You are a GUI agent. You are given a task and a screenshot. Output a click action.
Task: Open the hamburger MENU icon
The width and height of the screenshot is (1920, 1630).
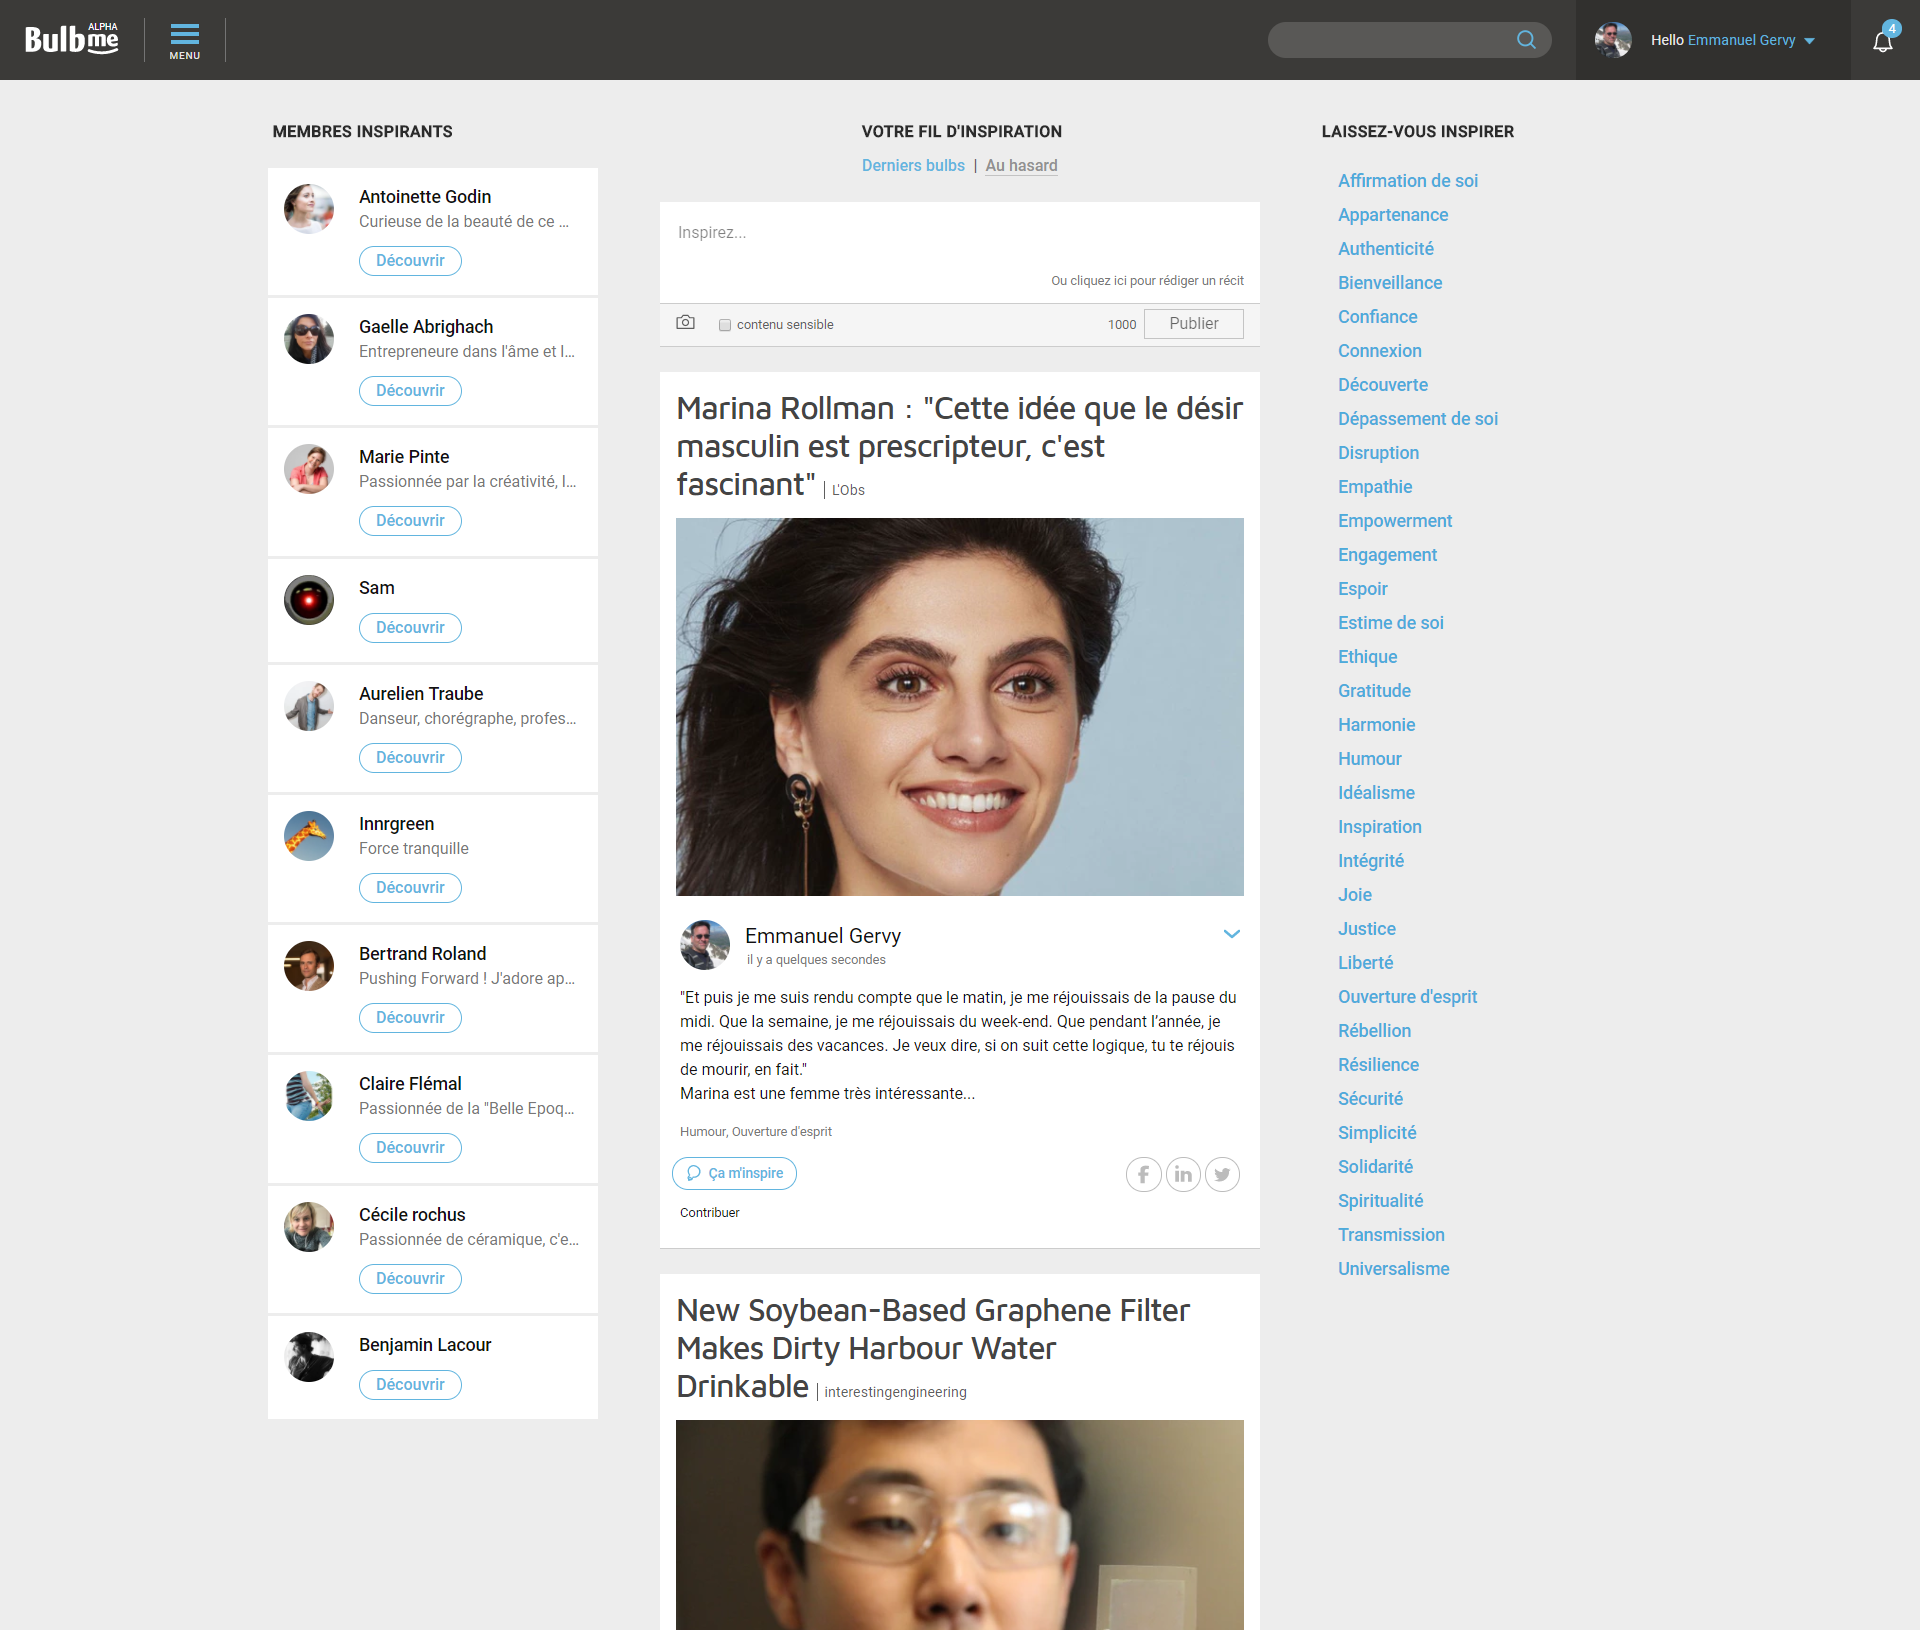pyautogui.click(x=185, y=40)
